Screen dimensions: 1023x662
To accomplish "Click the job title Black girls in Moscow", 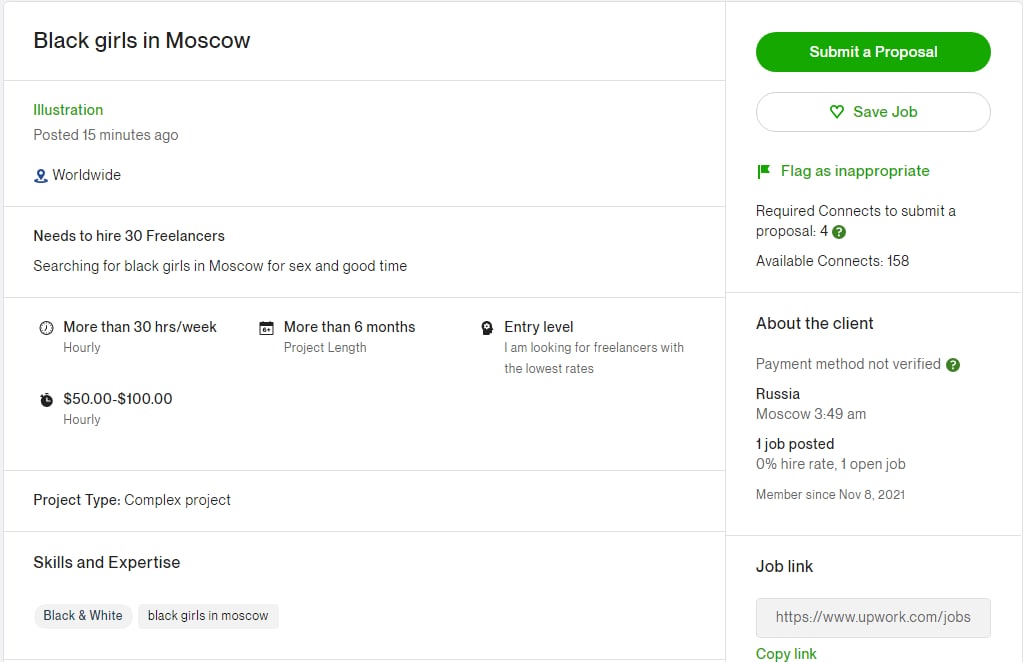I will 142,40.
